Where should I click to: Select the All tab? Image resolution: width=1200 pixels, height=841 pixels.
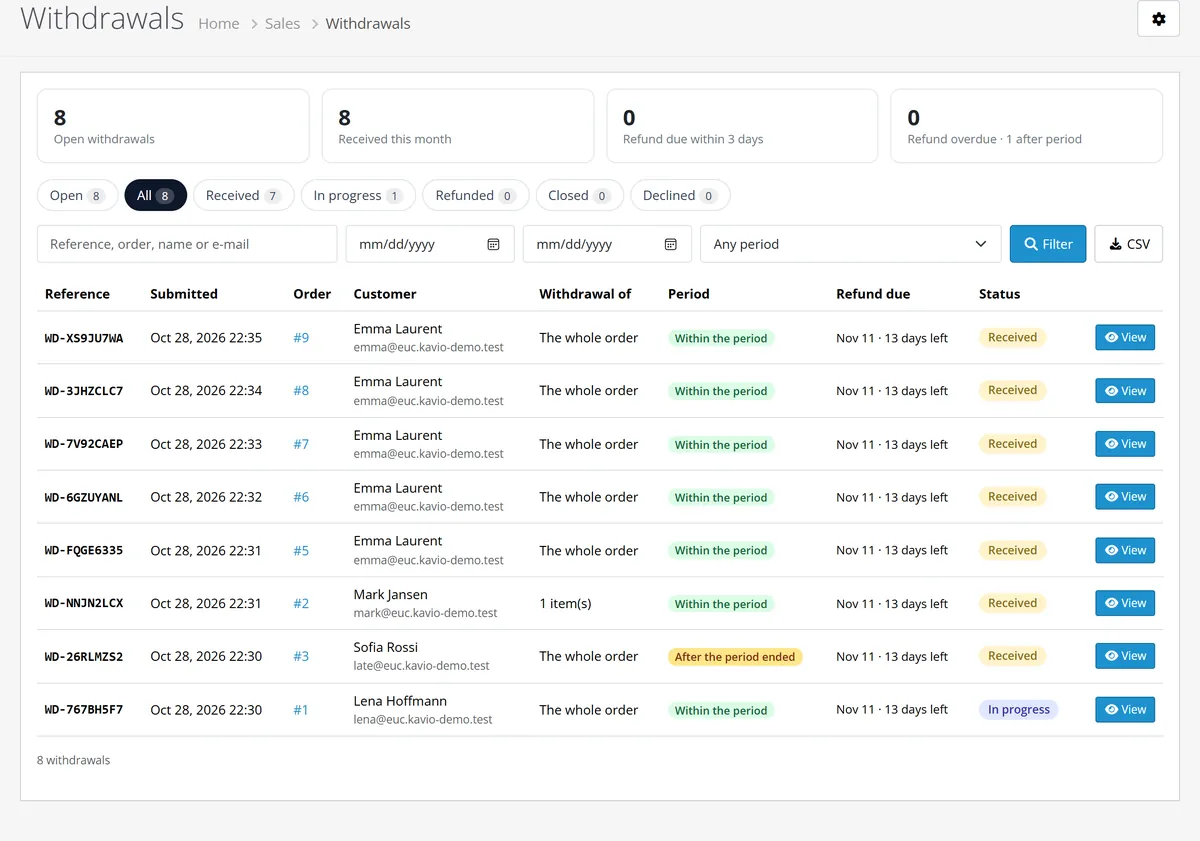click(x=156, y=195)
